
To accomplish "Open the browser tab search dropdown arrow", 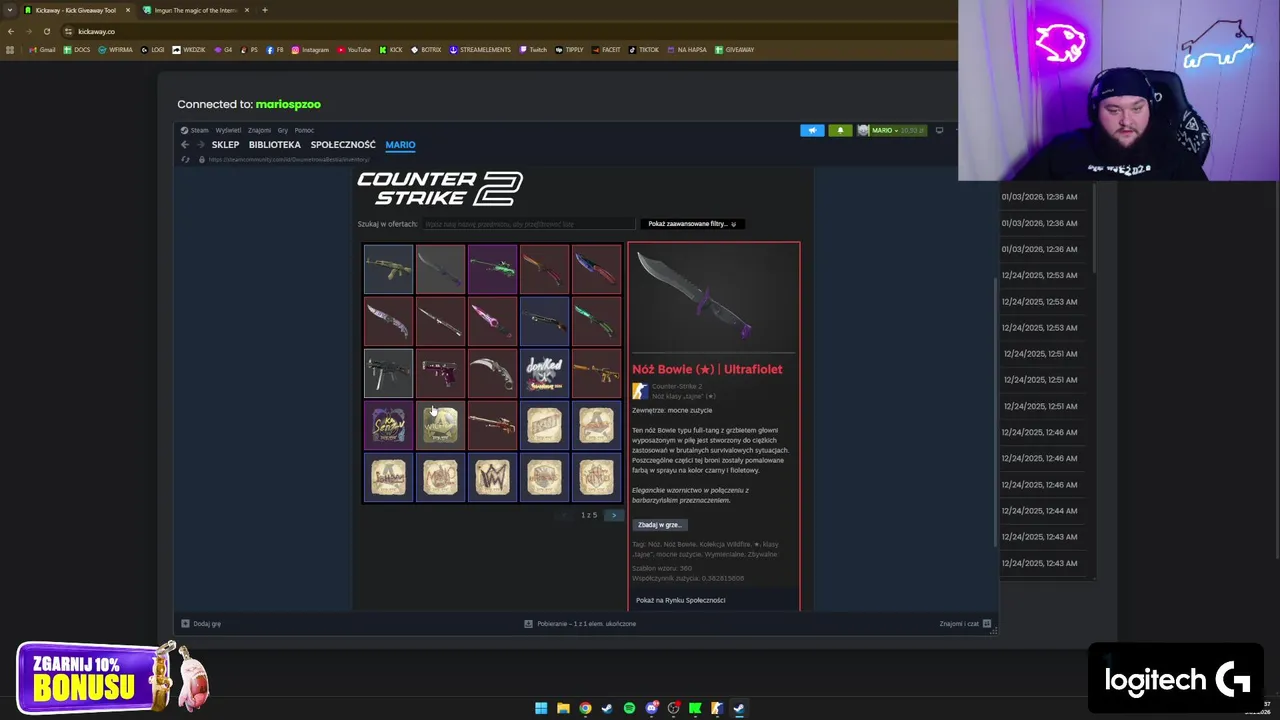I will (9, 10).
